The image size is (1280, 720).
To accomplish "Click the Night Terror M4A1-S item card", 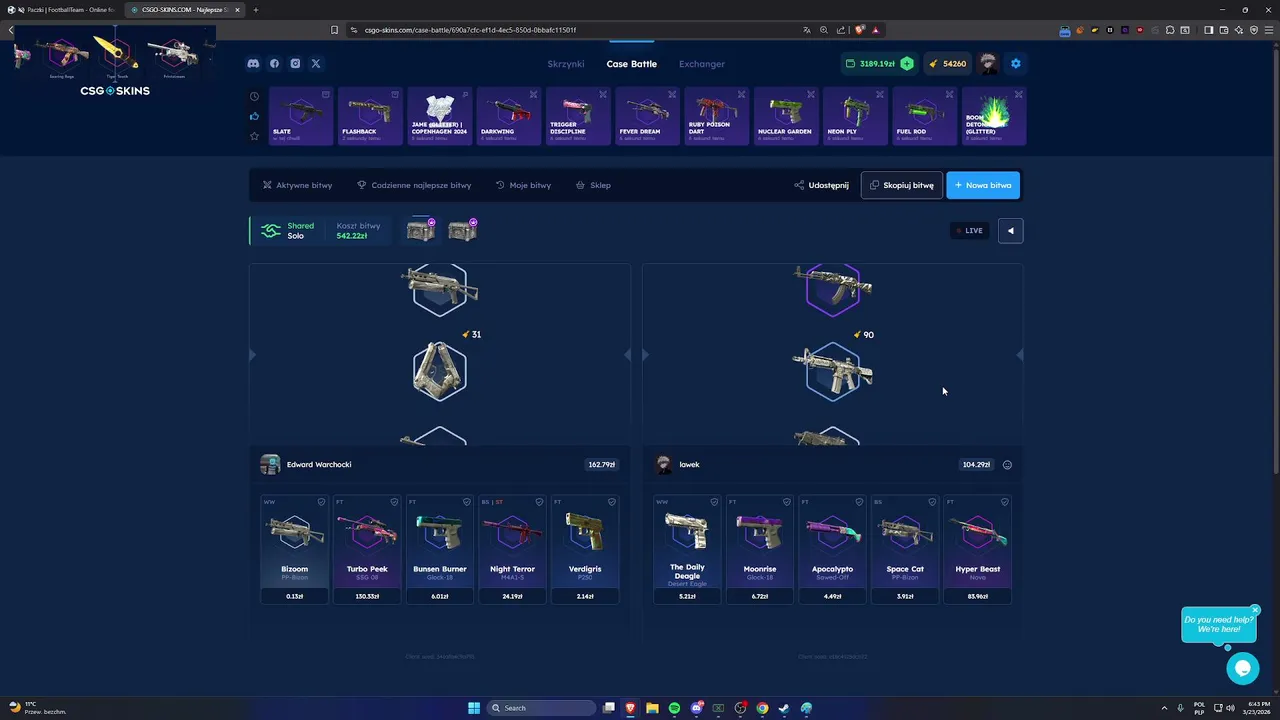I will click(512, 549).
